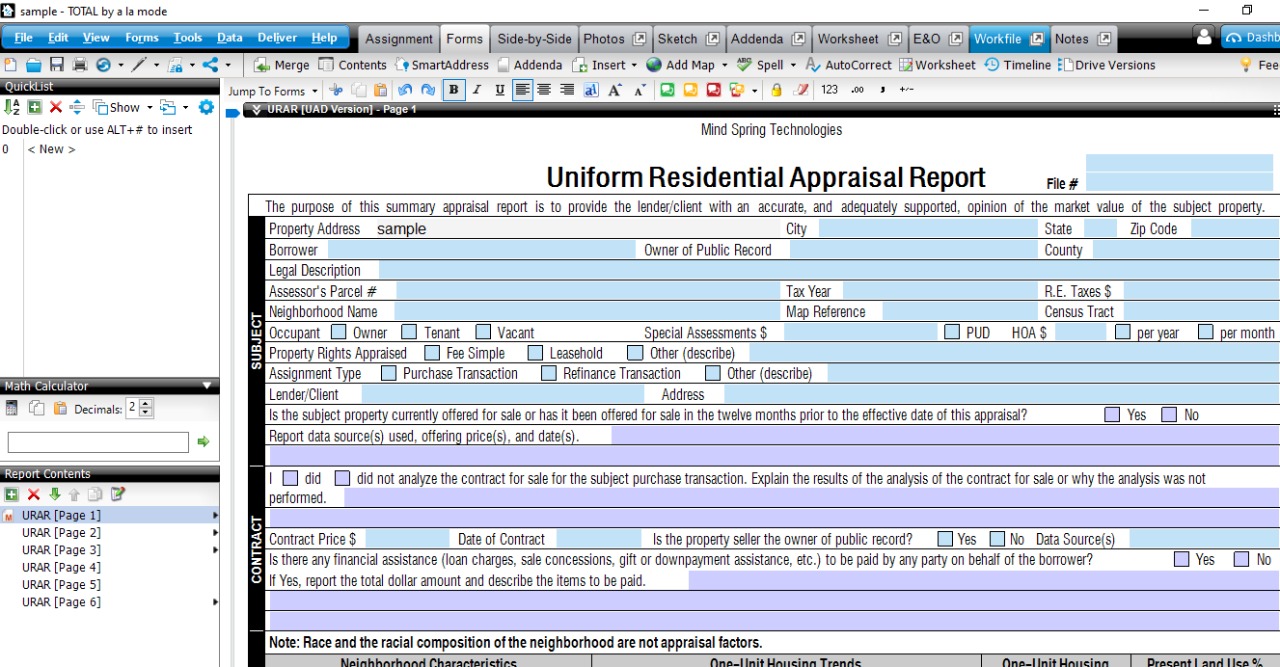Select URAR [Page 4] in Report Contents
This screenshot has width=1280, height=667.
pos(61,567)
